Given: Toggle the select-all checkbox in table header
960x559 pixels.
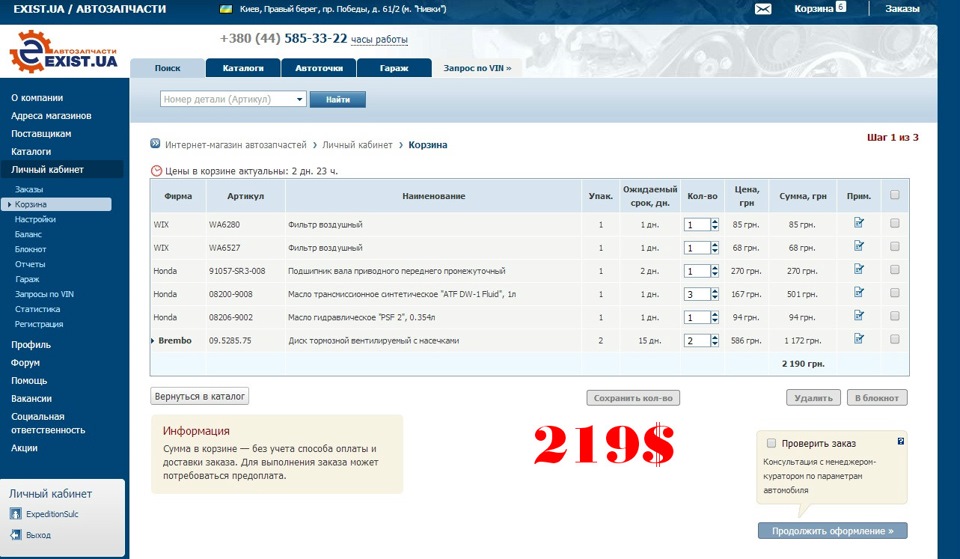Looking at the screenshot, I should click(x=894, y=195).
